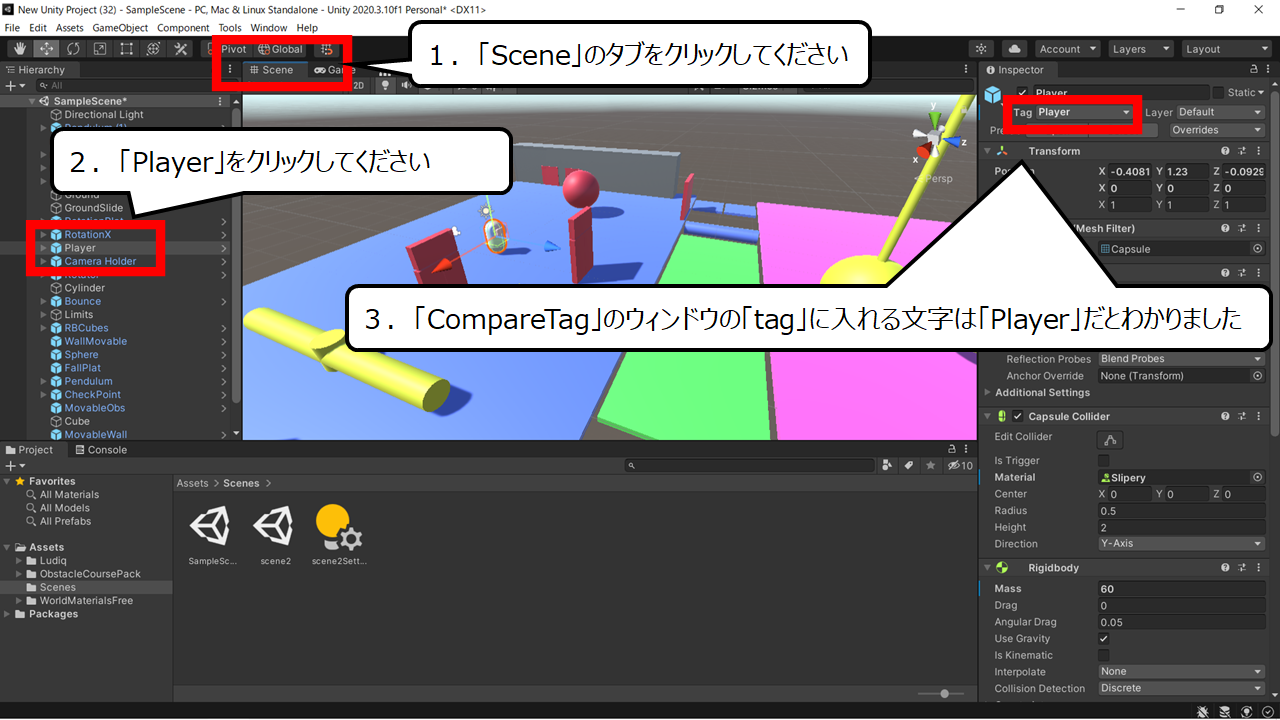Open Rigidbody component three-dot menu
Screen dimensions: 1280x720
pos(1257,568)
